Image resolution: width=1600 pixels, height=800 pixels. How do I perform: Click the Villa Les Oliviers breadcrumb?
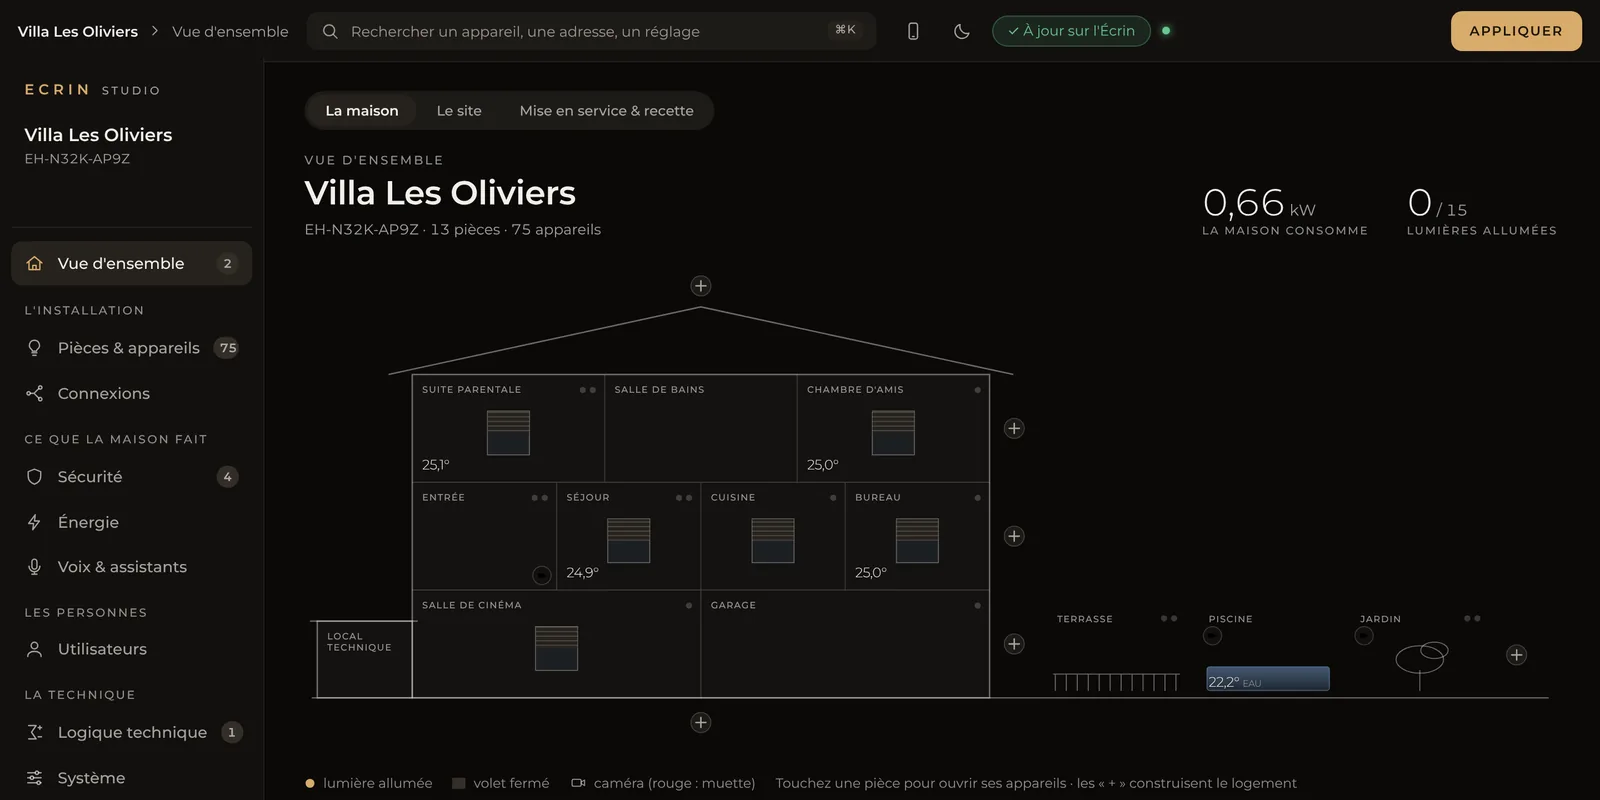pyautogui.click(x=78, y=31)
